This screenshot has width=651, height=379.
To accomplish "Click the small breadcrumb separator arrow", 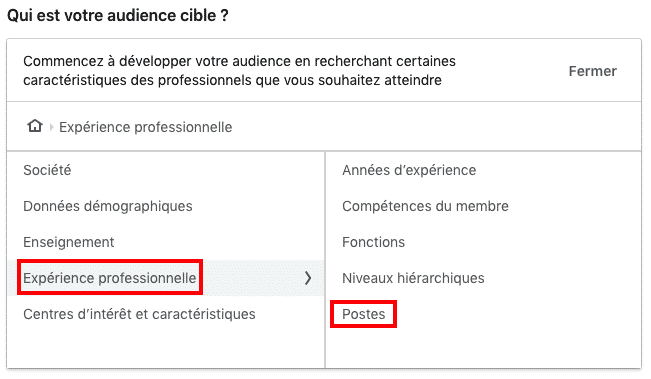I will 51,127.
